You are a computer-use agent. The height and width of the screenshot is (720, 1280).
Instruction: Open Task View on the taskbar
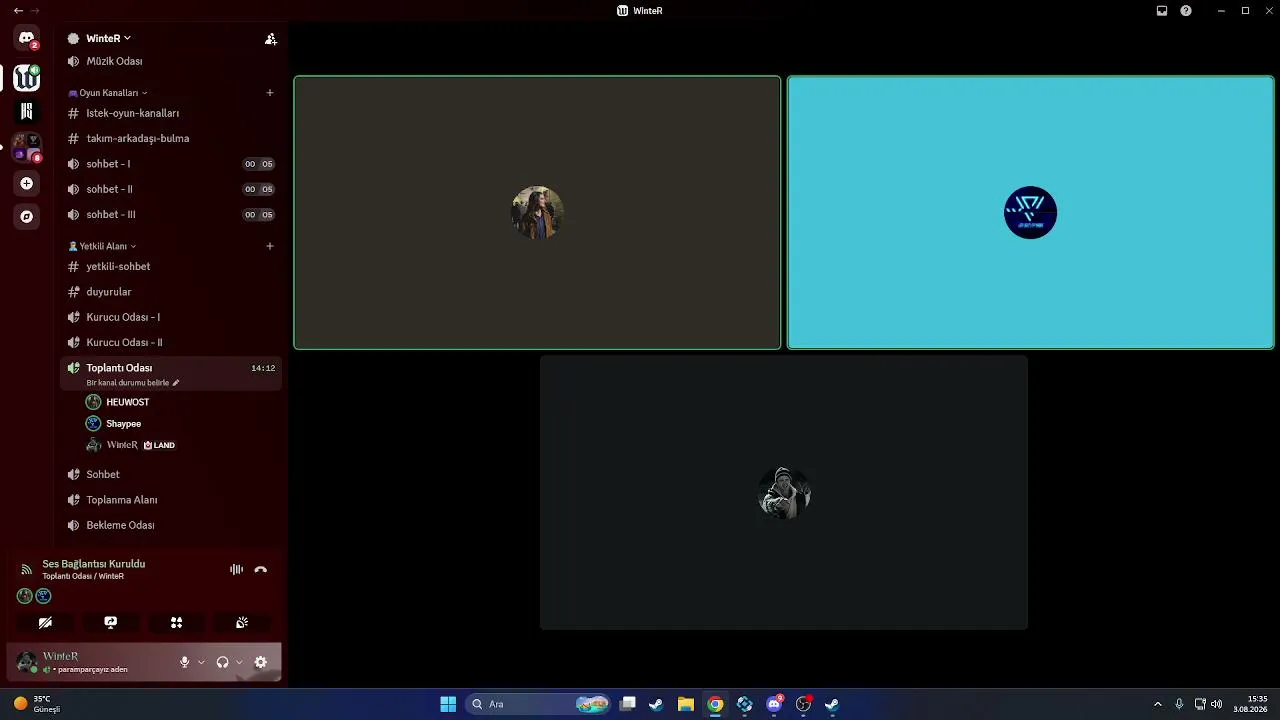pyautogui.click(x=628, y=704)
